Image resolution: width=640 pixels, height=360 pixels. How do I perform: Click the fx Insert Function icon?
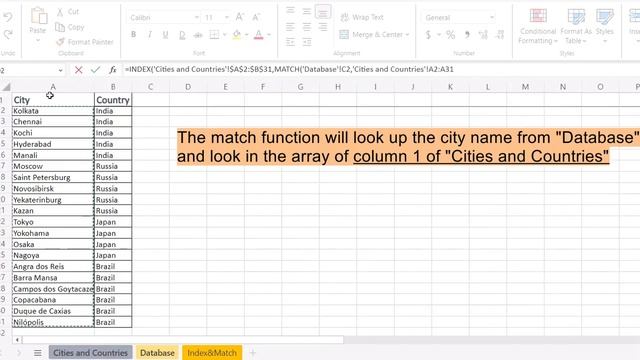(x=113, y=70)
